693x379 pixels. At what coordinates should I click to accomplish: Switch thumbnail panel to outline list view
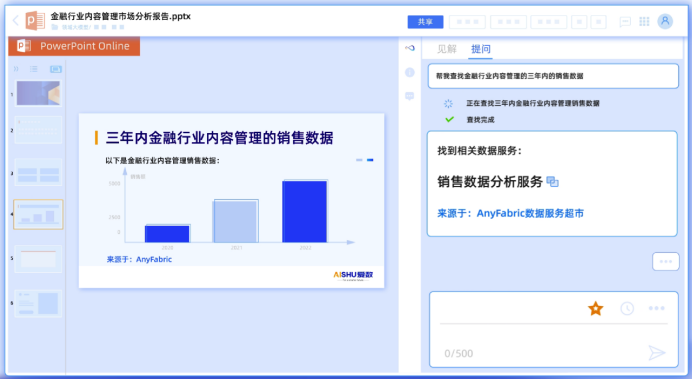[34, 69]
